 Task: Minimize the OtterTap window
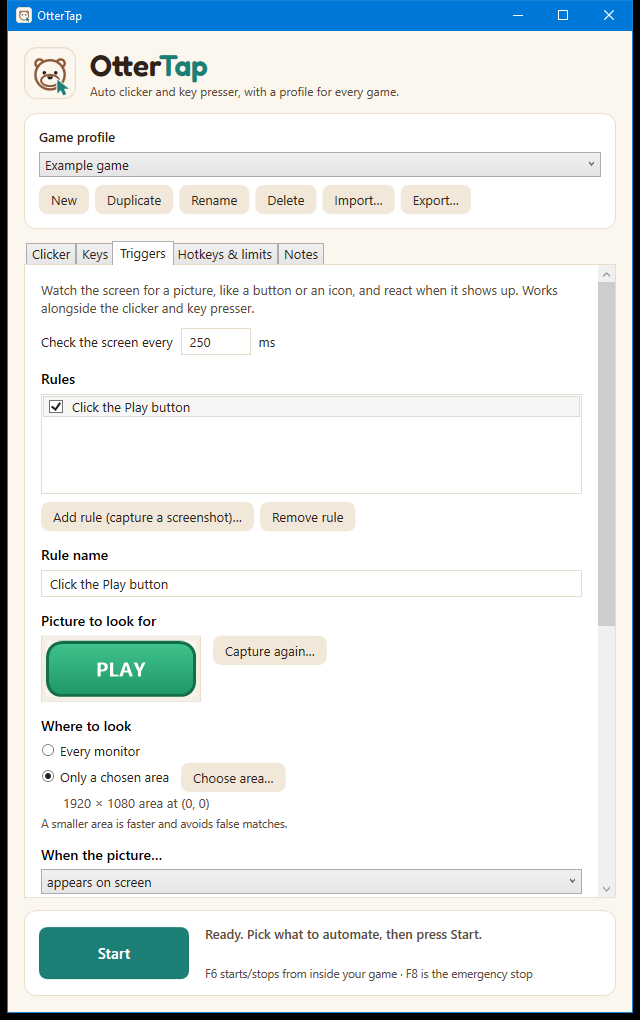pyautogui.click(x=518, y=15)
